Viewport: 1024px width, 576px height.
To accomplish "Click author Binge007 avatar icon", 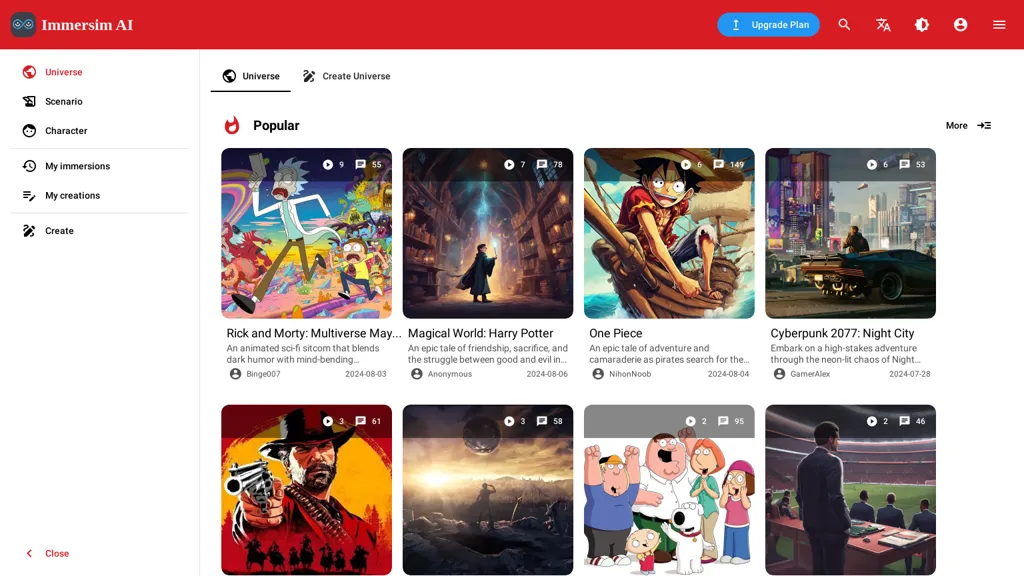I will 235,374.
